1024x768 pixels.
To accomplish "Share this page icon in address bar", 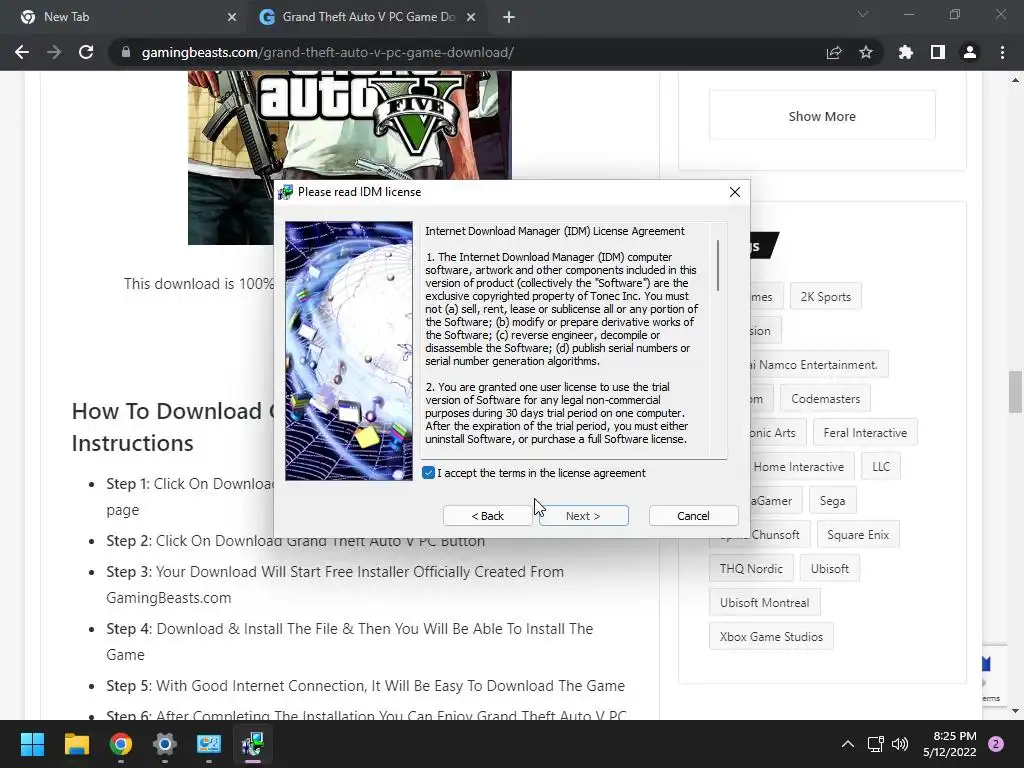I will (x=834, y=52).
